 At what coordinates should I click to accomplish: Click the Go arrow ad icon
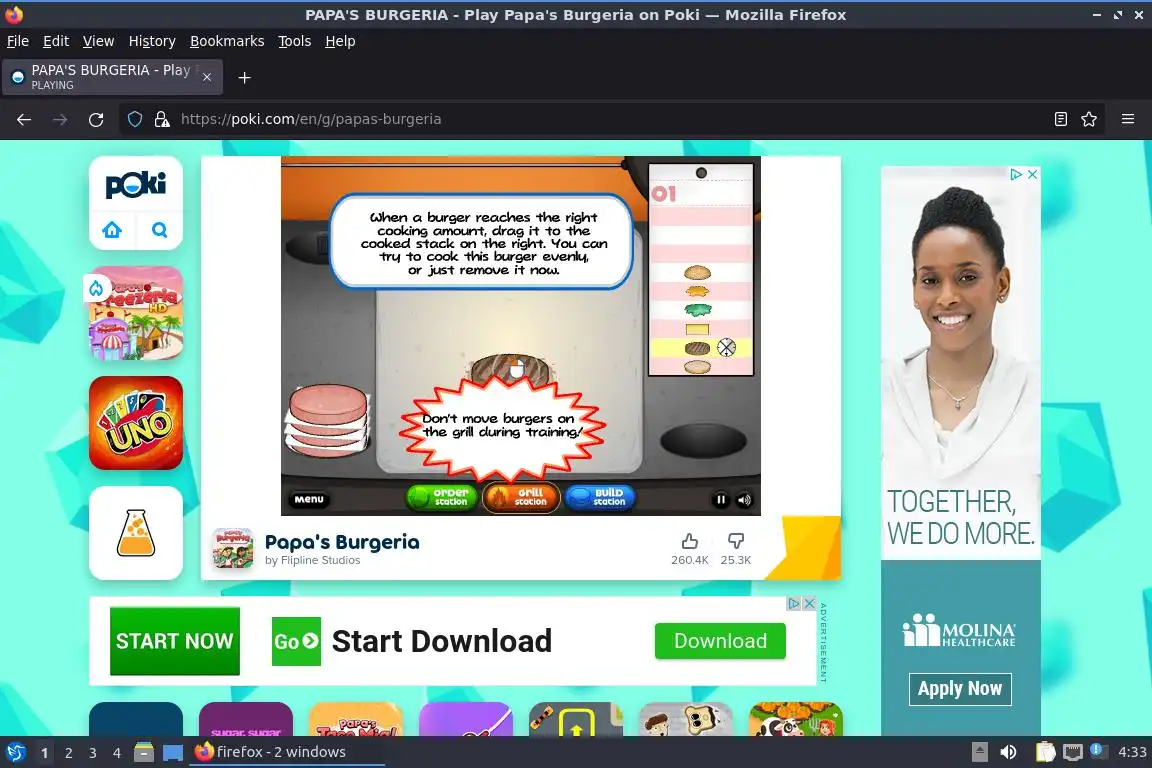pos(296,642)
